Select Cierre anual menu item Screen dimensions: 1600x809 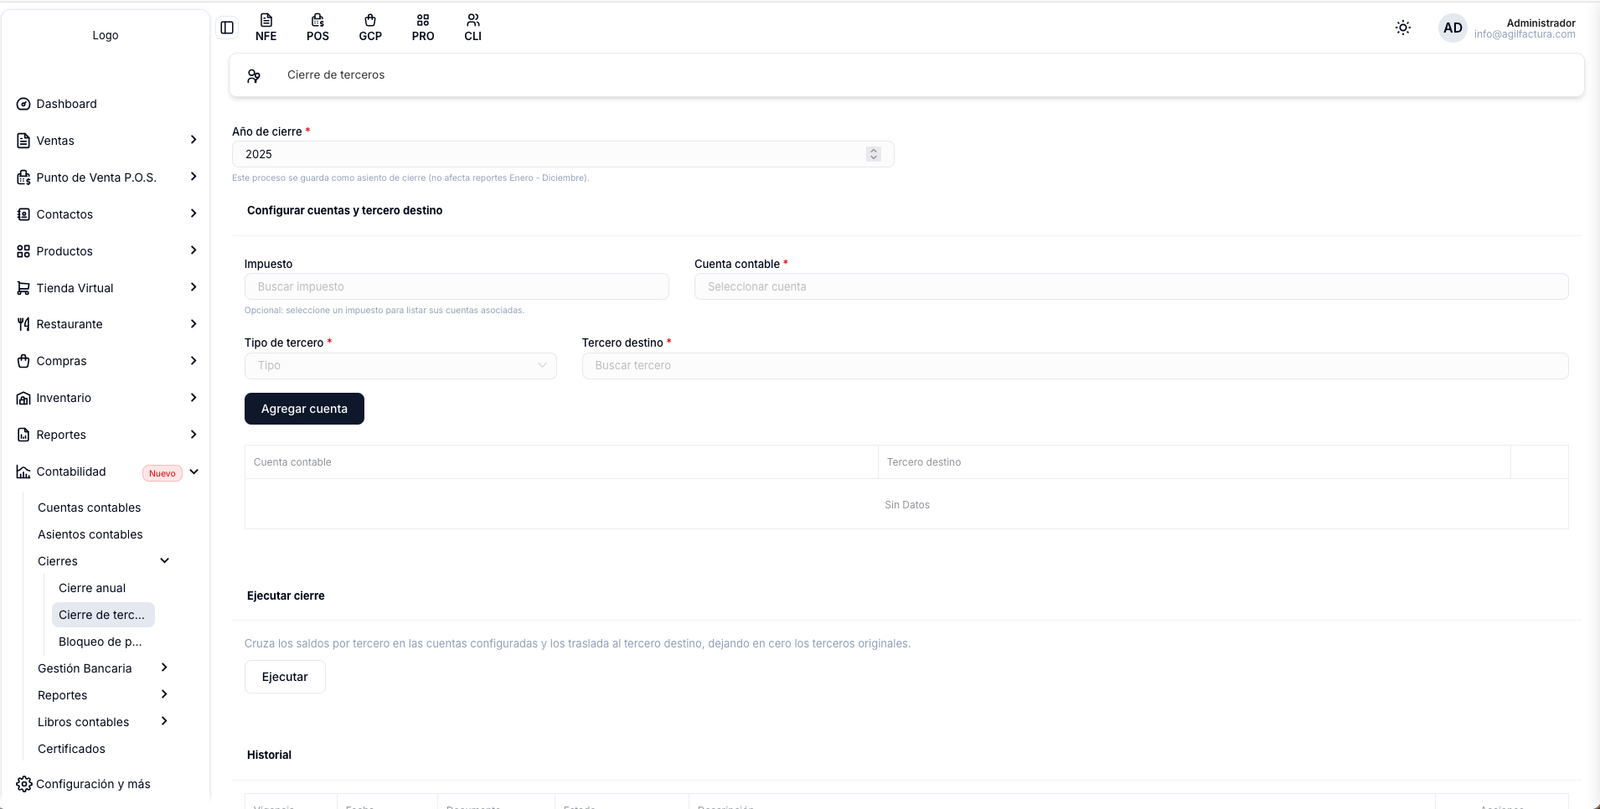coord(92,588)
